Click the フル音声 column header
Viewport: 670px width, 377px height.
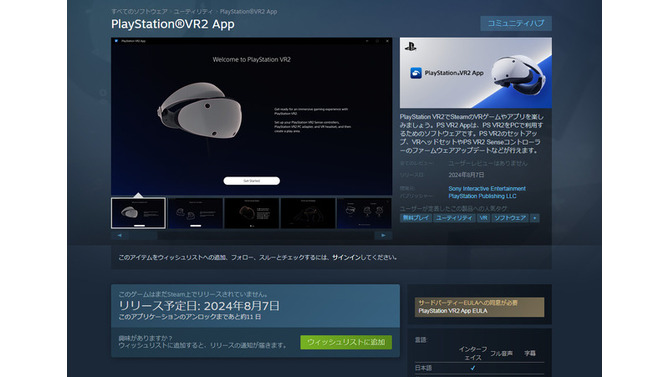tap(501, 353)
